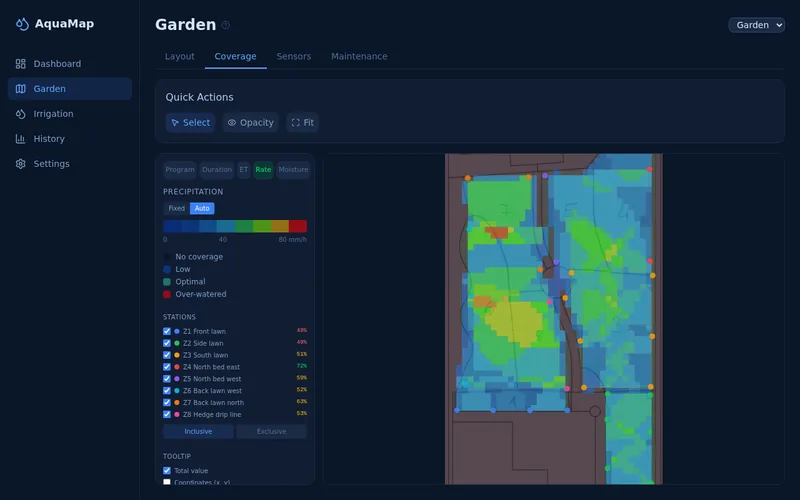Click the red dot for Z4 North bed east
The image size is (800, 500).
tap(177, 367)
